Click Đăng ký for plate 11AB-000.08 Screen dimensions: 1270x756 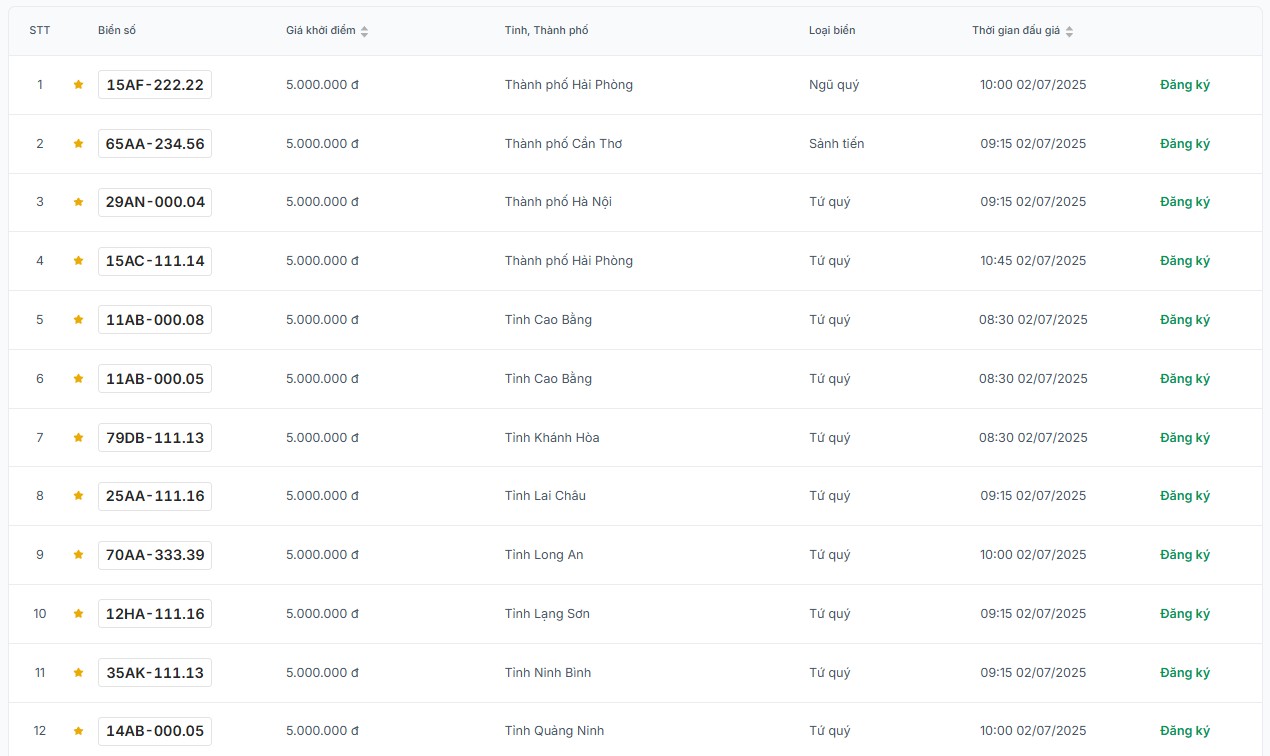click(1185, 320)
